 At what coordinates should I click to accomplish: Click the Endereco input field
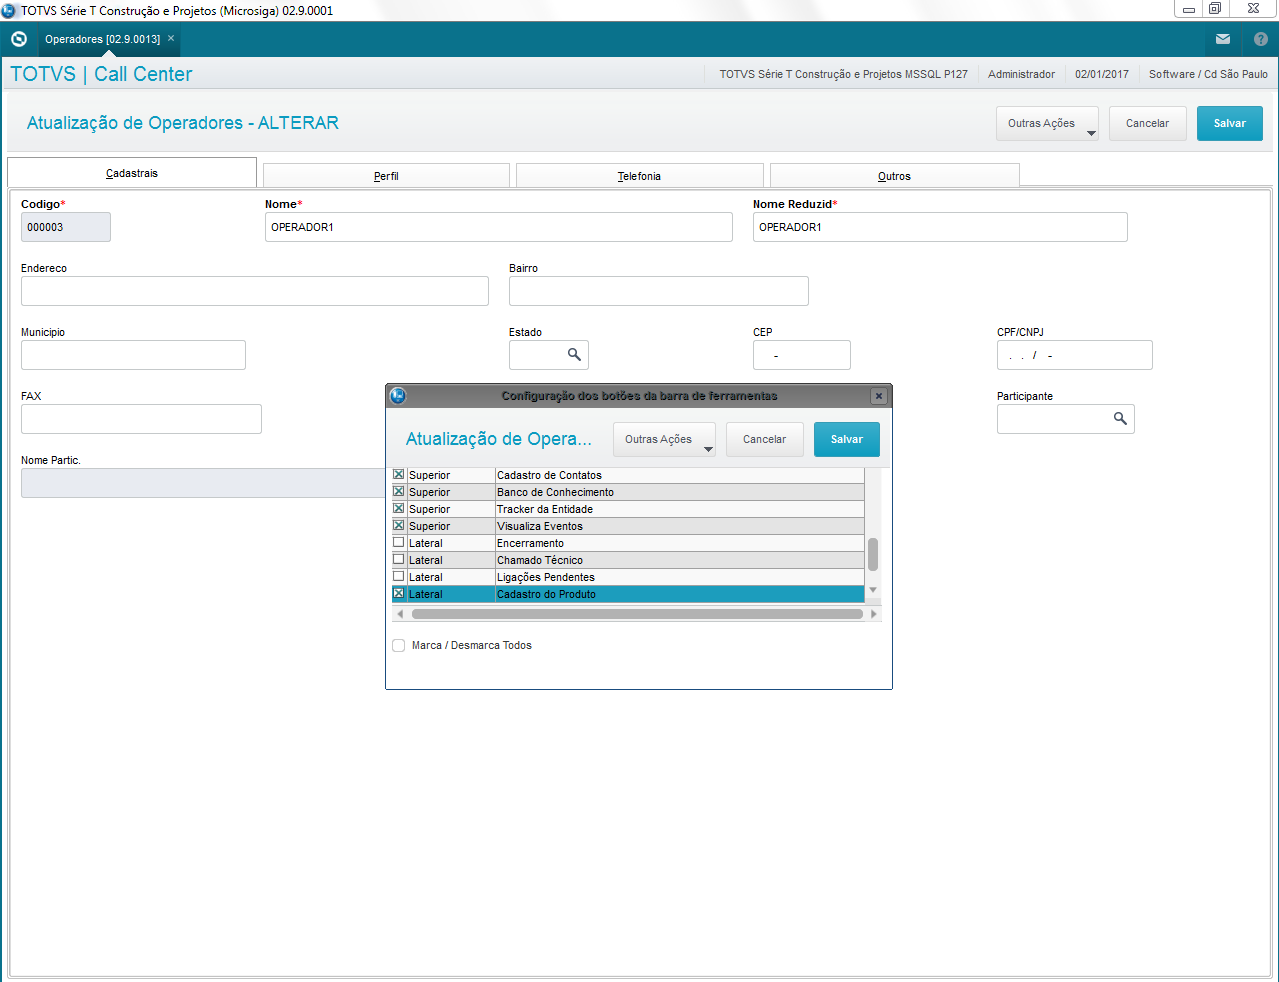tap(255, 291)
